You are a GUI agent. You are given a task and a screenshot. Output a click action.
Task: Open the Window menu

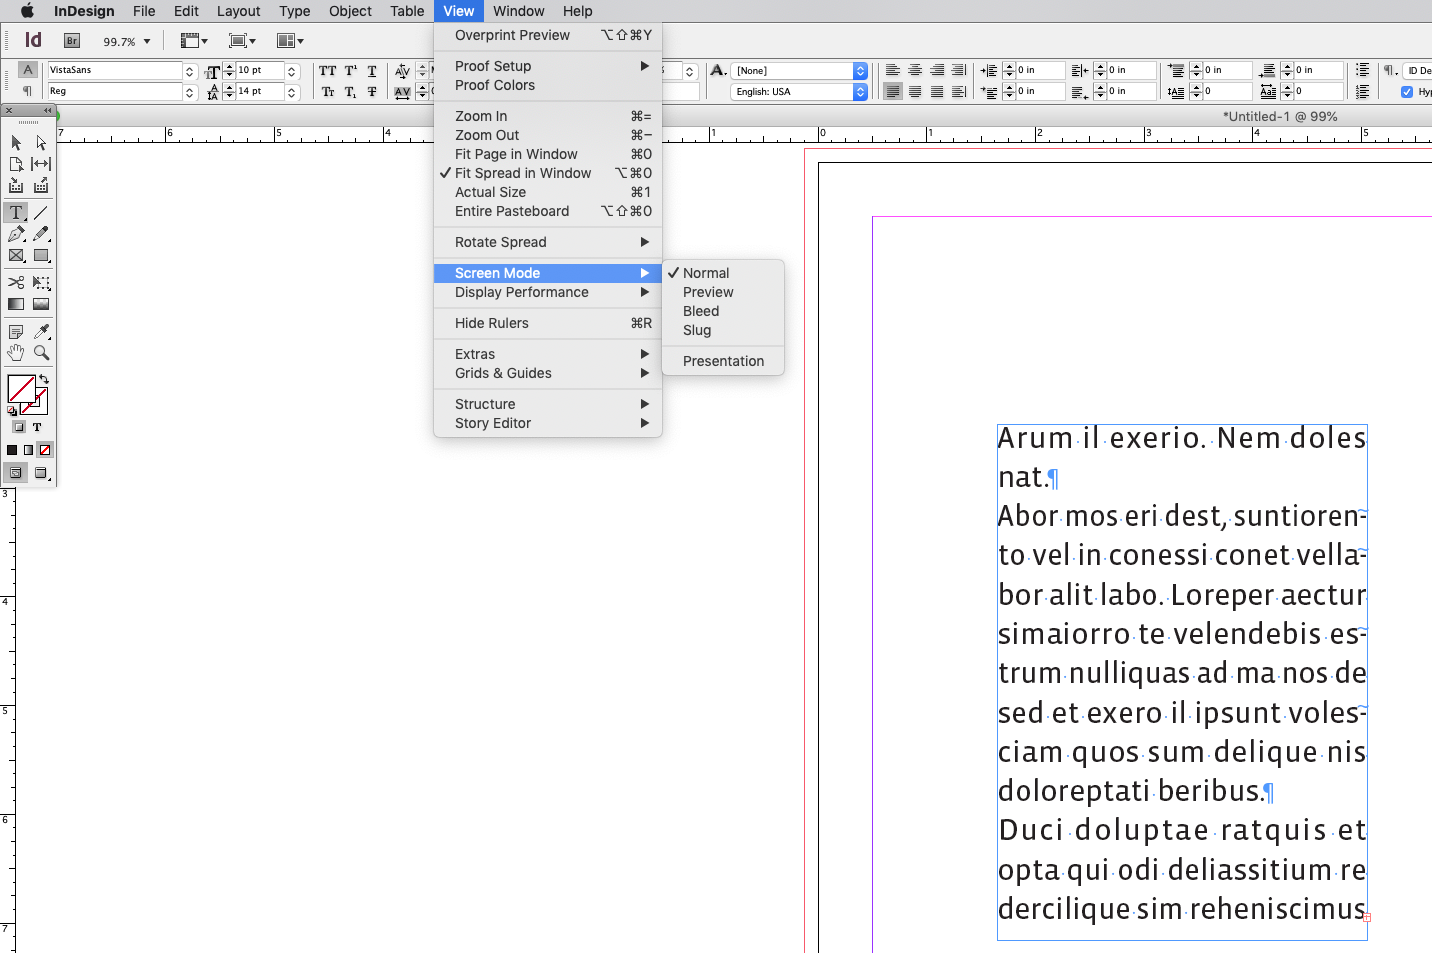(x=518, y=11)
